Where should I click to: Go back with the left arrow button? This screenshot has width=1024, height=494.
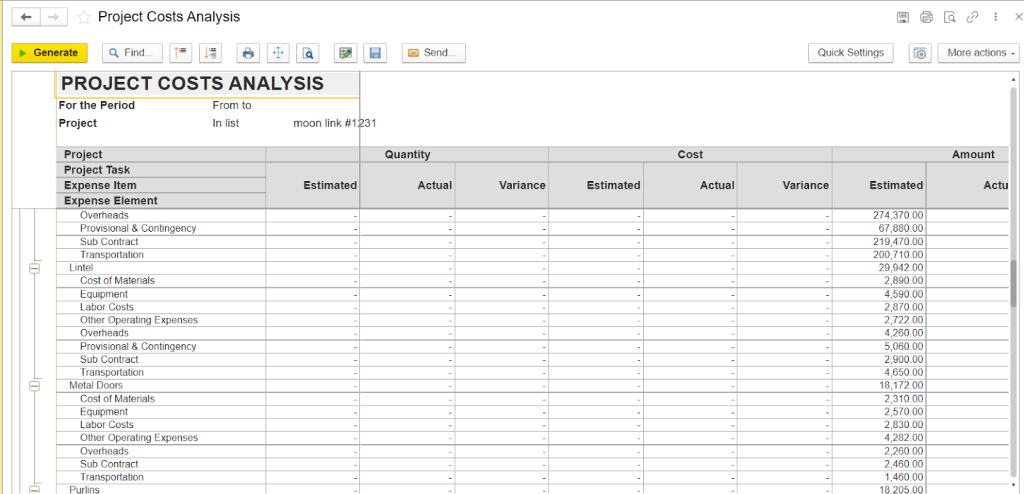[26, 17]
